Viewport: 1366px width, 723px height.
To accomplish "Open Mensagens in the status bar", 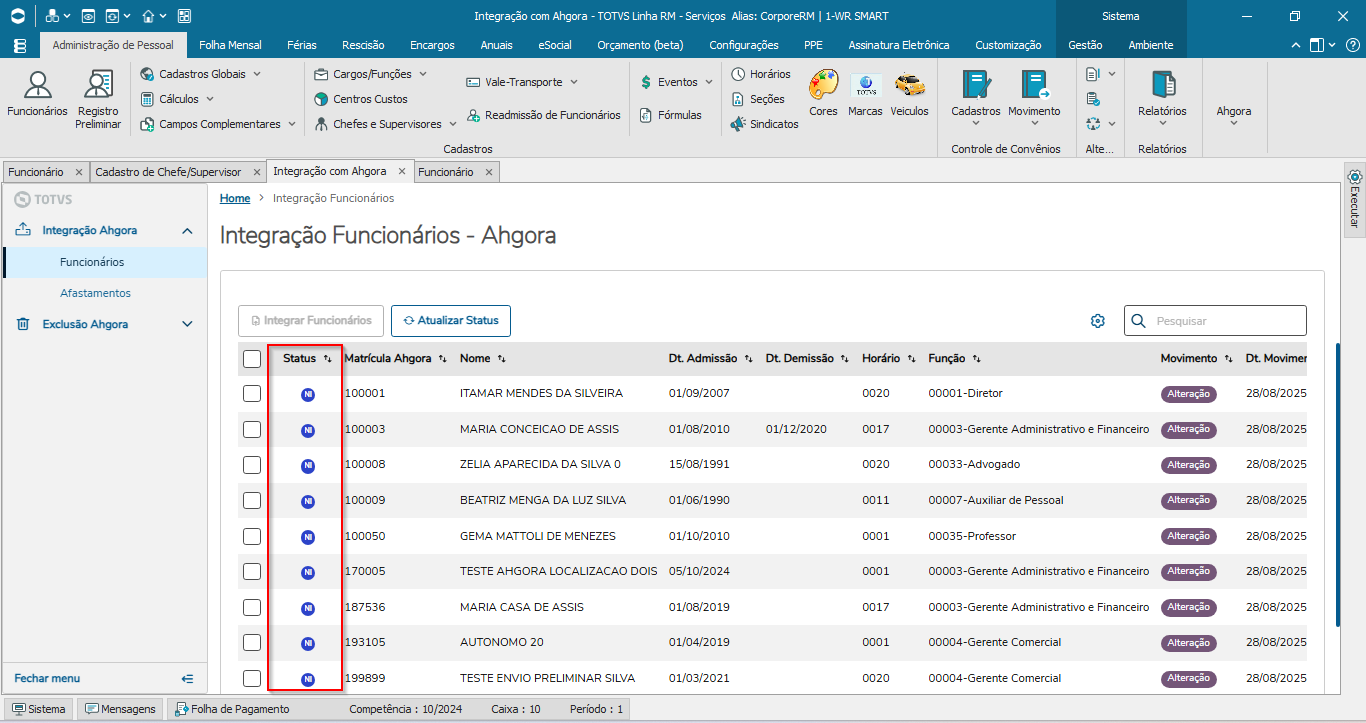I will pos(121,709).
